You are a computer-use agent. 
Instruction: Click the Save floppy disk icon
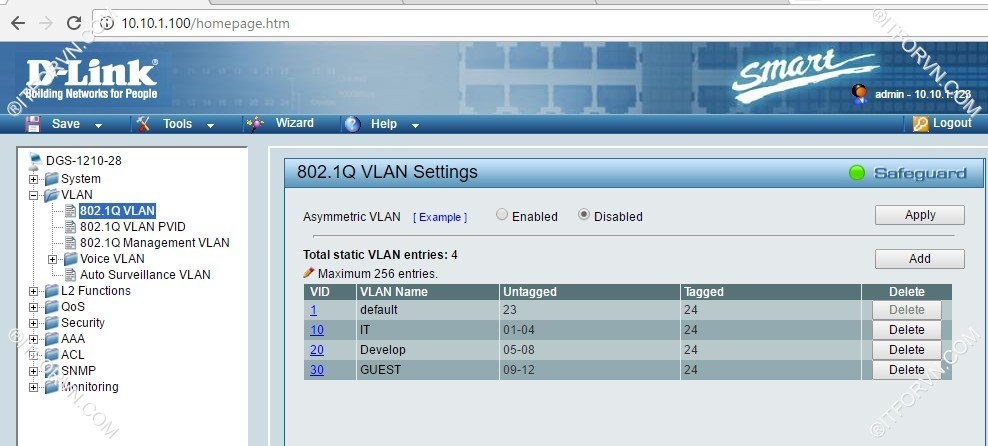[33, 124]
